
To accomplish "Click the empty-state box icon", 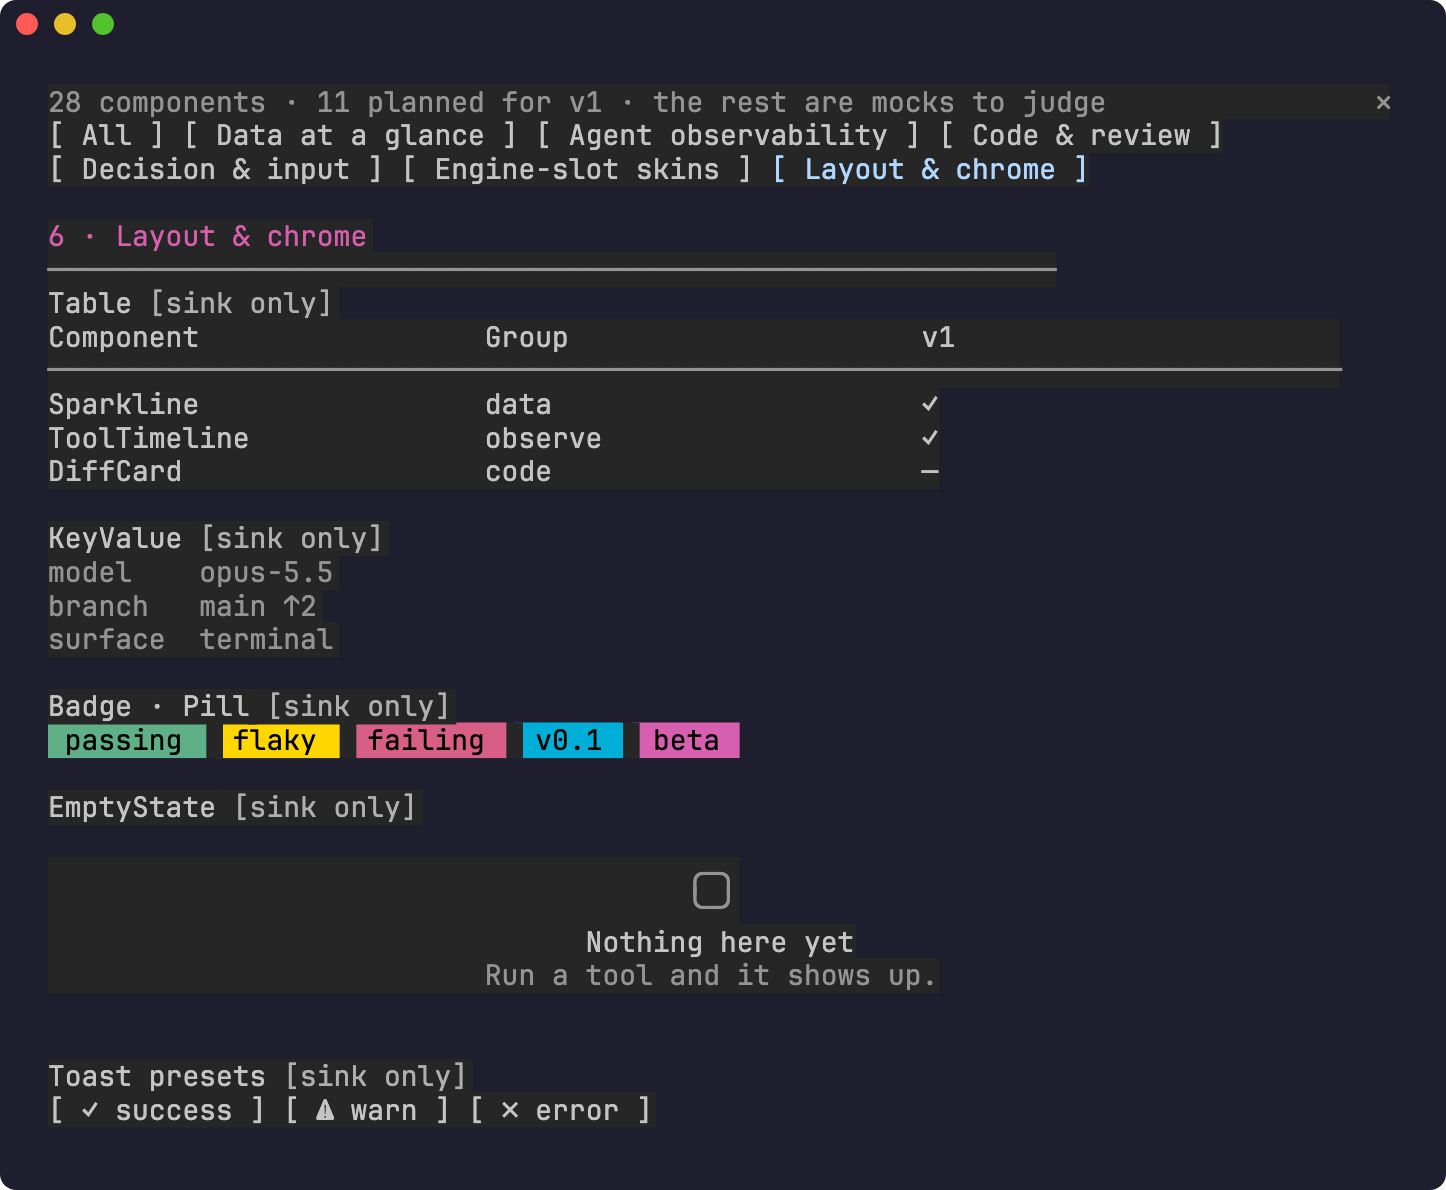I will pyautogui.click(x=711, y=890).
